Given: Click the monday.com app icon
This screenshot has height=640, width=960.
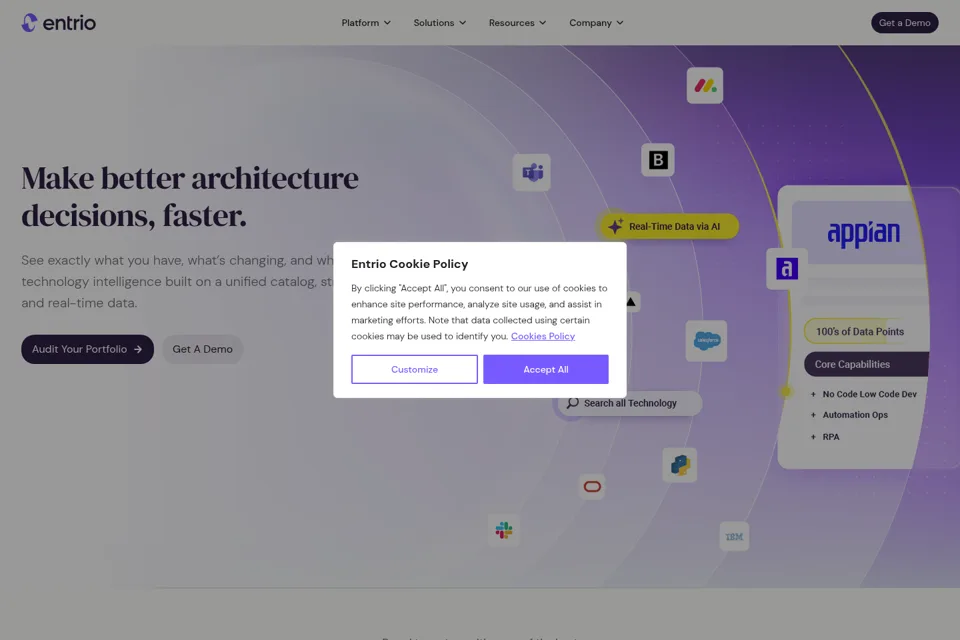Looking at the screenshot, I should pos(705,86).
